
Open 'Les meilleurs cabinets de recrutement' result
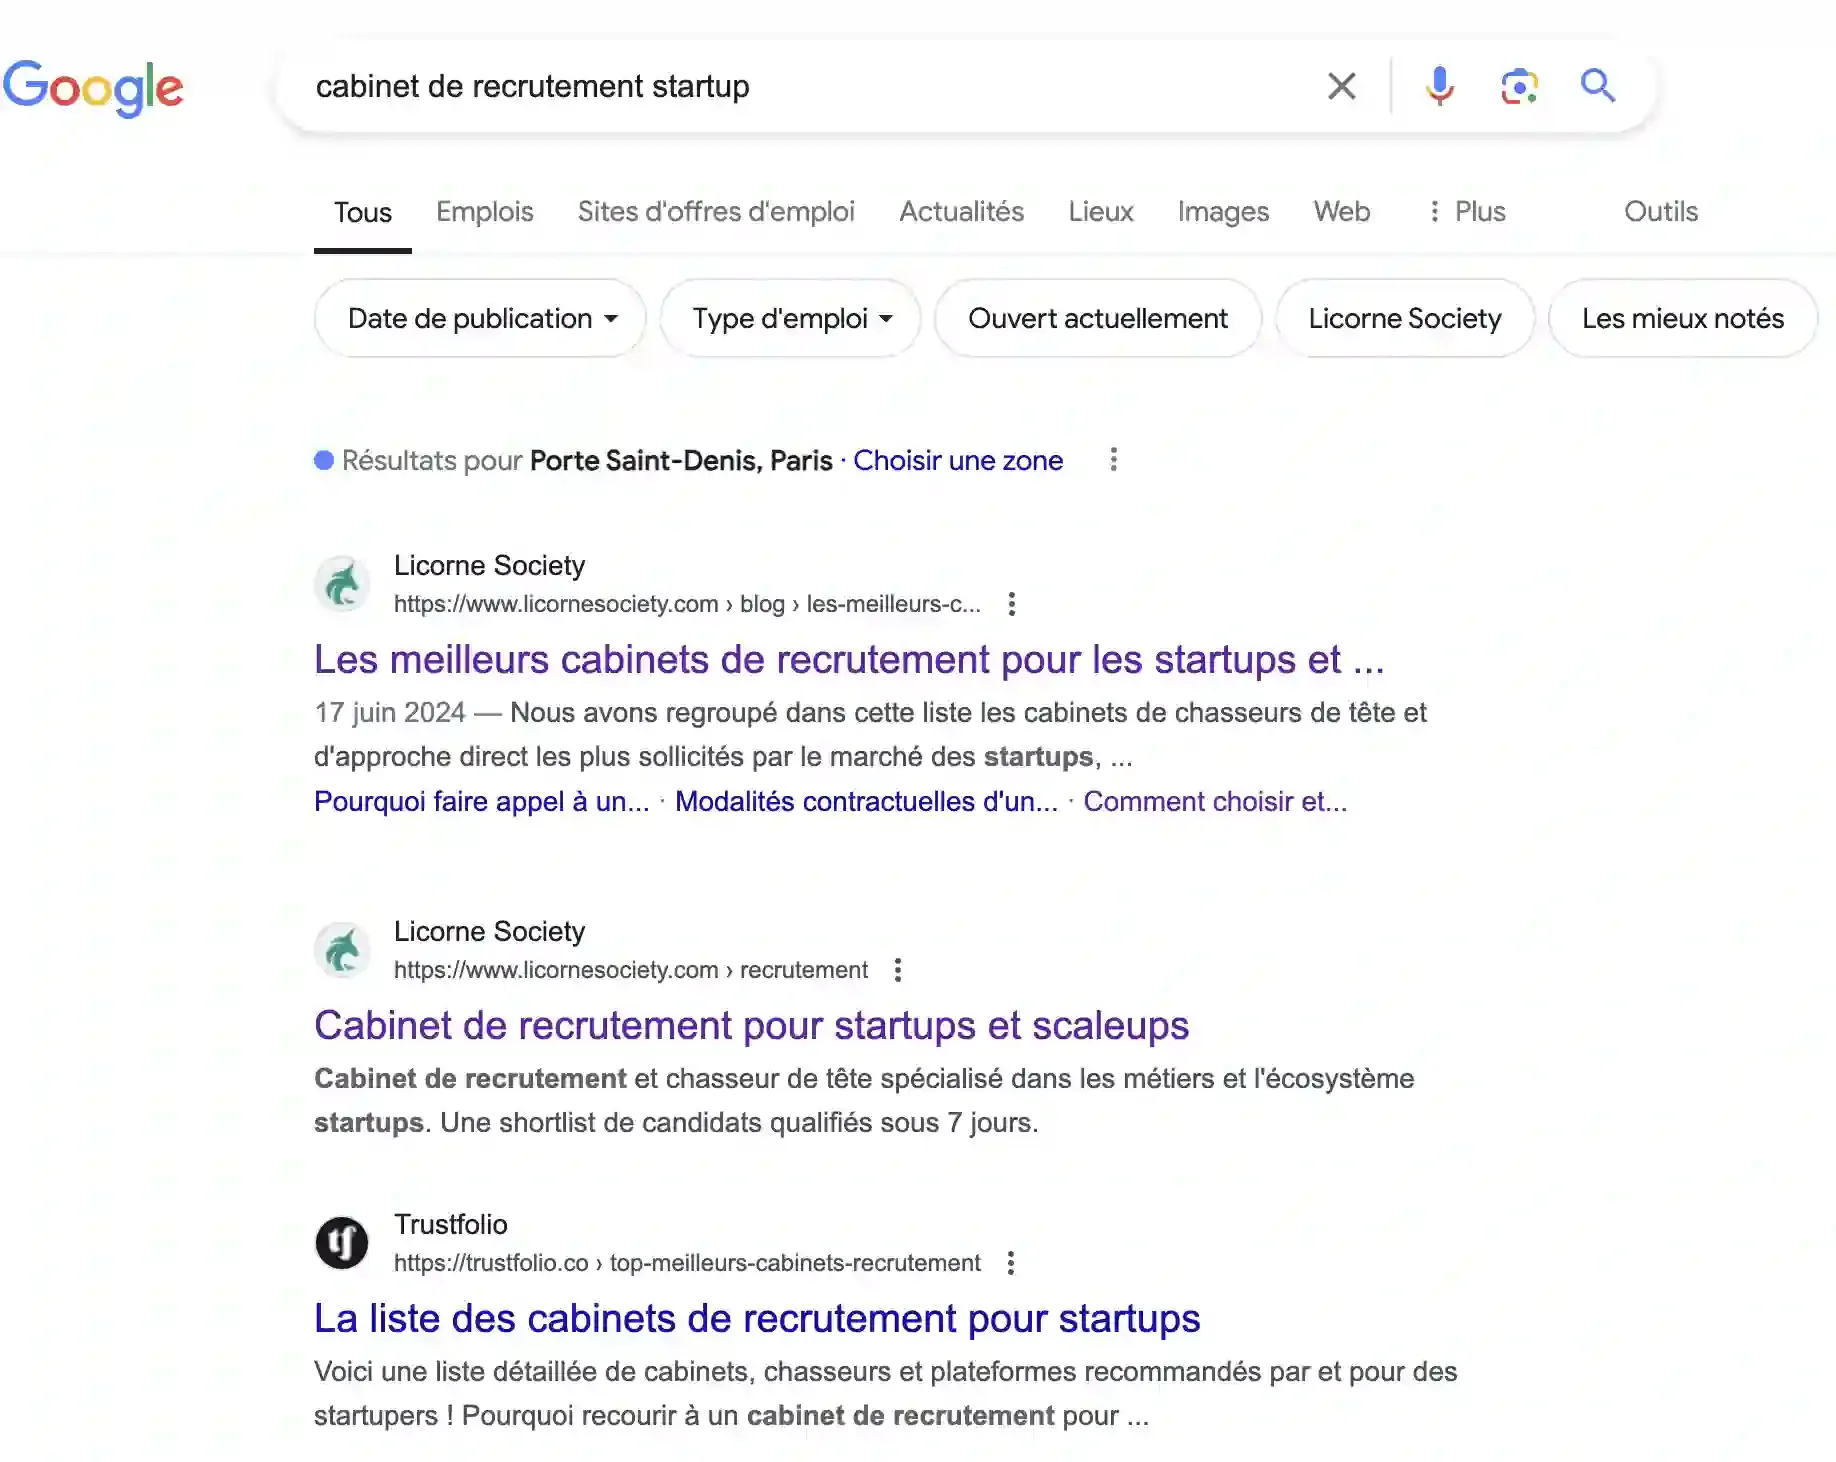(849, 660)
